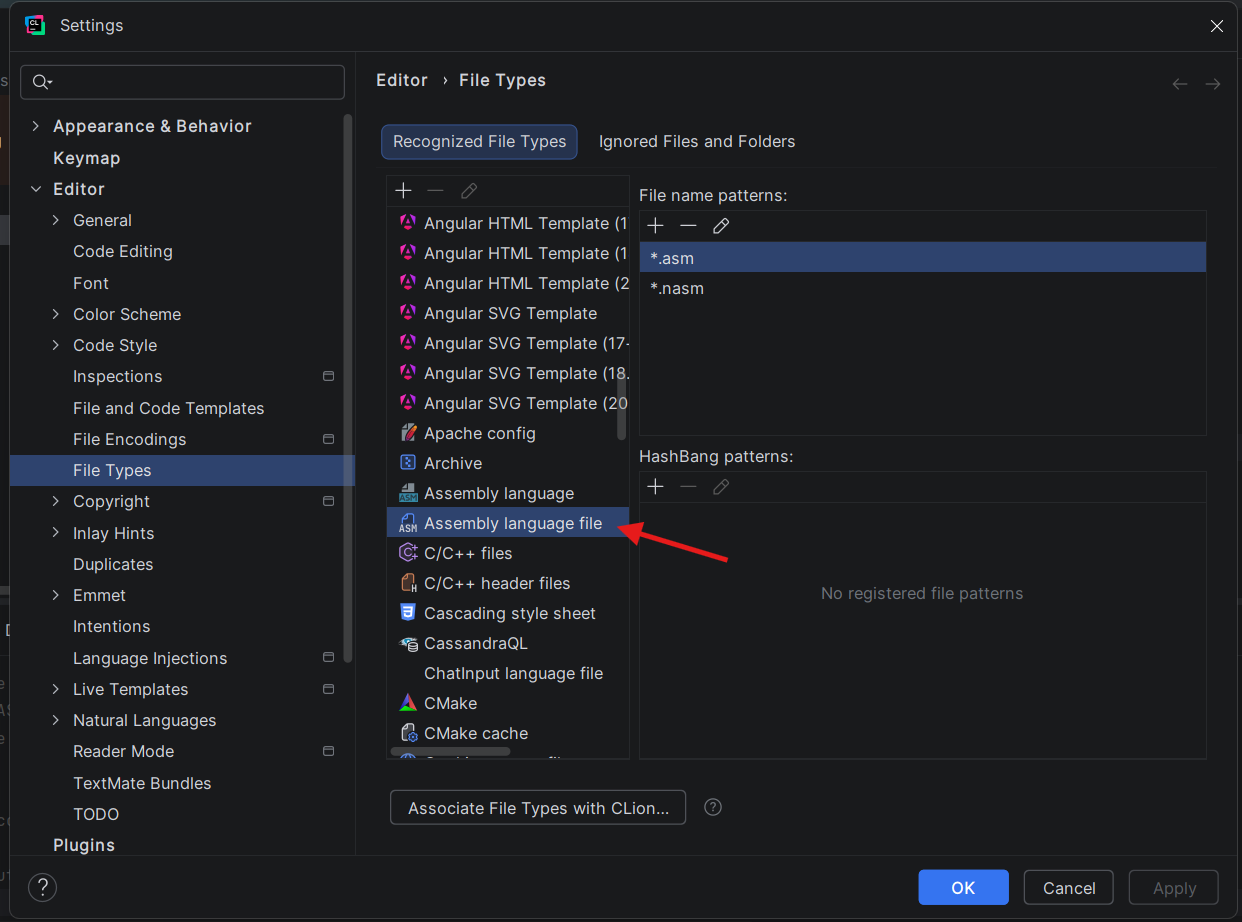Click the Apply button
The image size is (1242, 922).
[1174, 888]
